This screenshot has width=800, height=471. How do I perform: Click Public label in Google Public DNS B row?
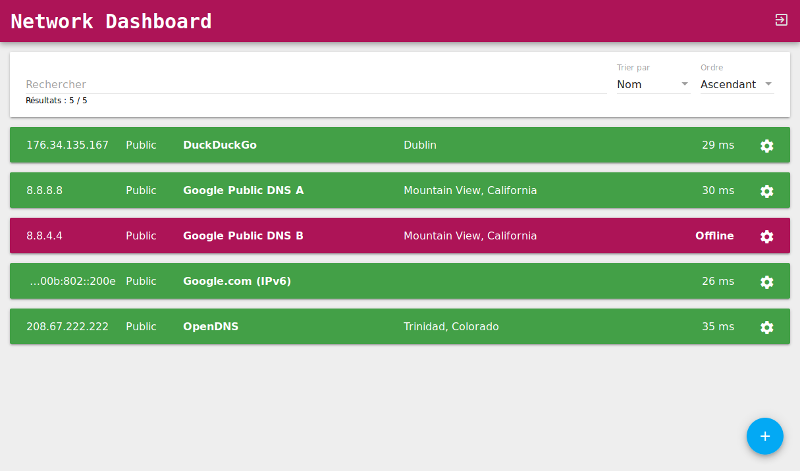(x=141, y=236)
